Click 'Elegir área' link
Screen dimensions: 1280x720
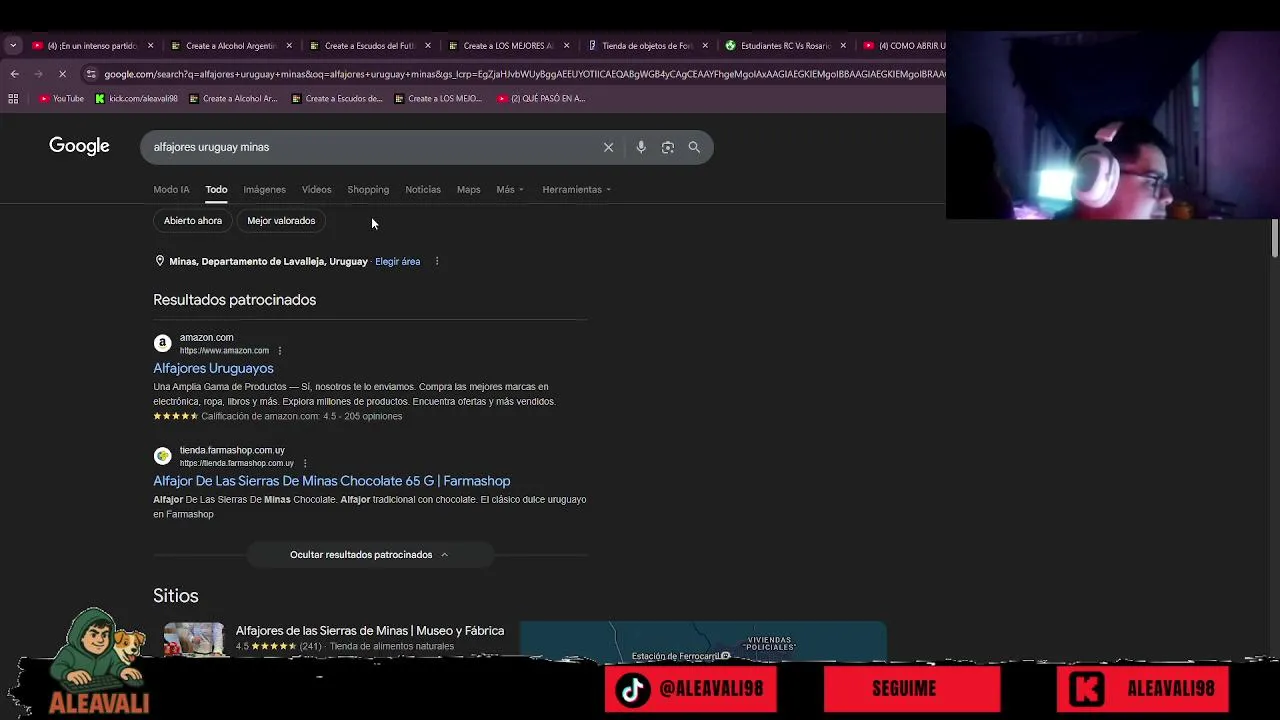(398, 261)
